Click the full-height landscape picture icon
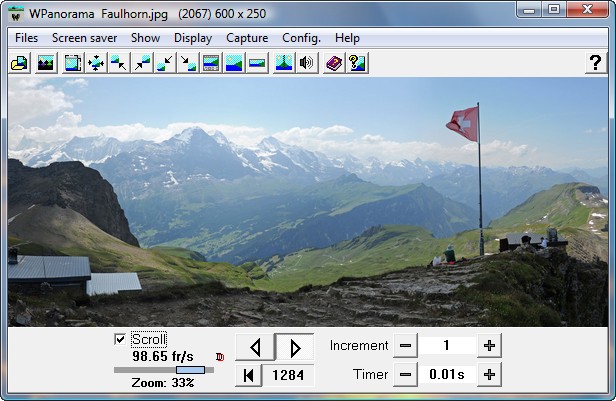Viewport: 616px width, 401px height. coord(234,63)
